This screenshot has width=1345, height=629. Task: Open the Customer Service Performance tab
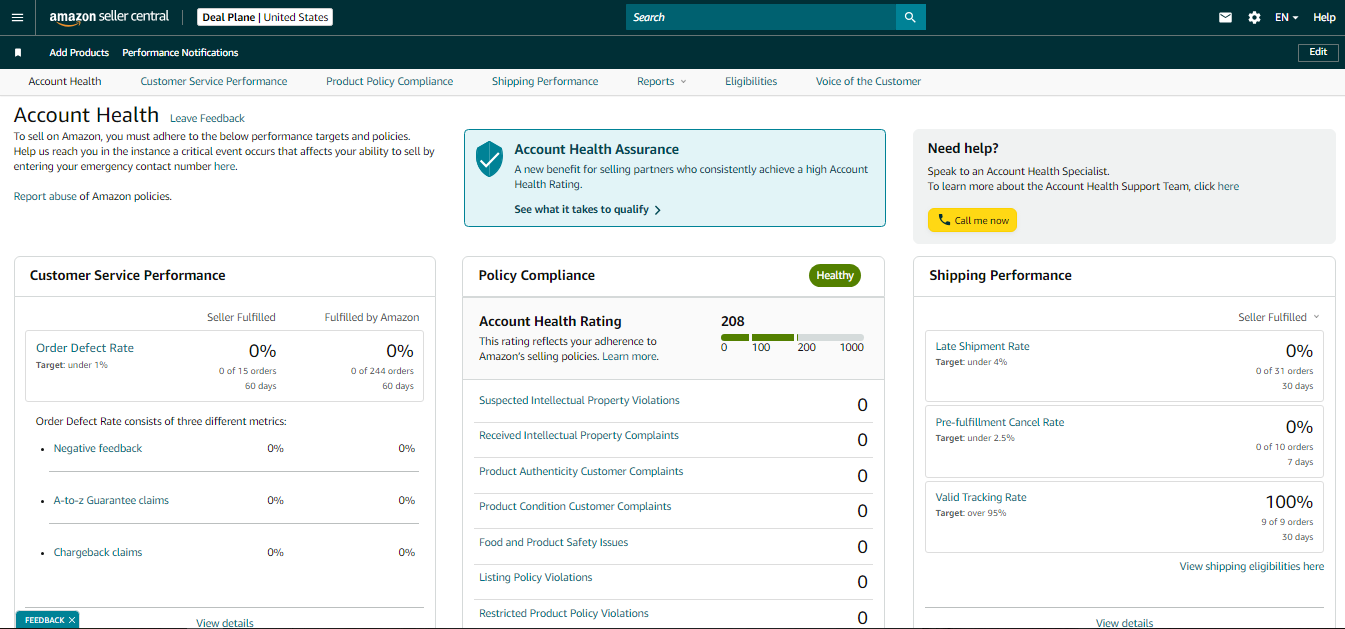[x=214, y=81]
